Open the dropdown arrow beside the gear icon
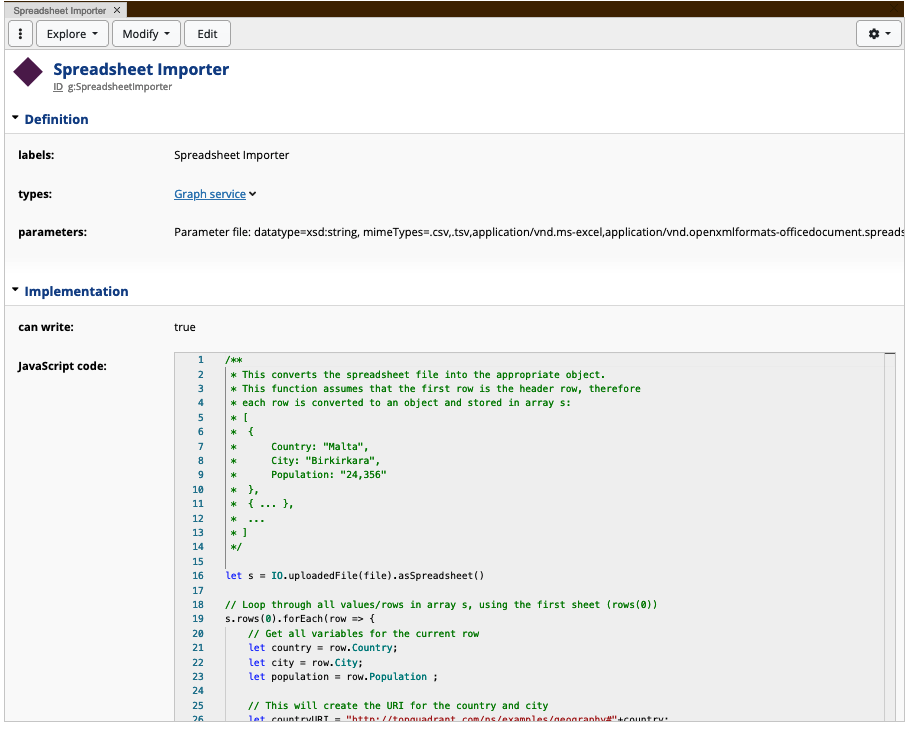This screenshot has height=734, width=909. (x=888, y=33)
